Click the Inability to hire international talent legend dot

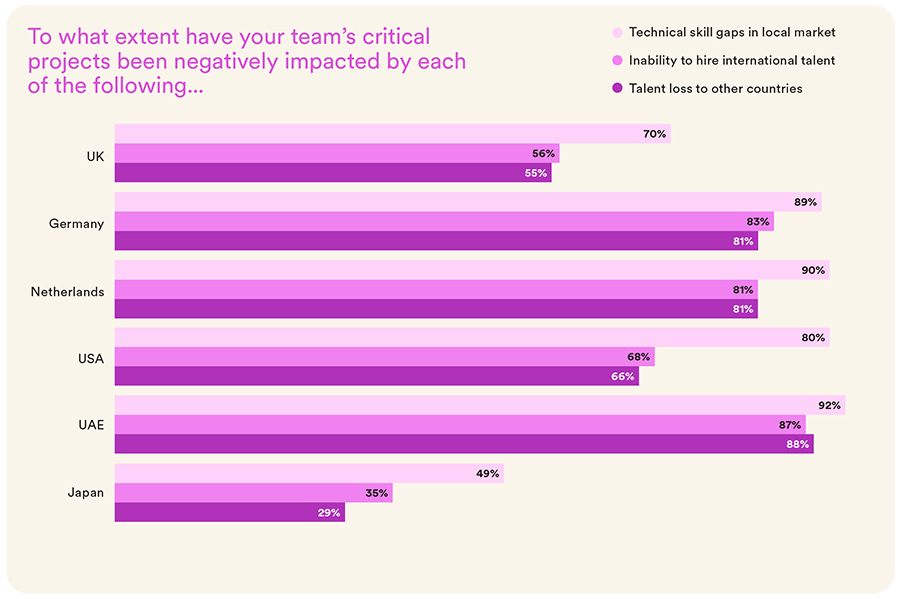pos(615,61)
